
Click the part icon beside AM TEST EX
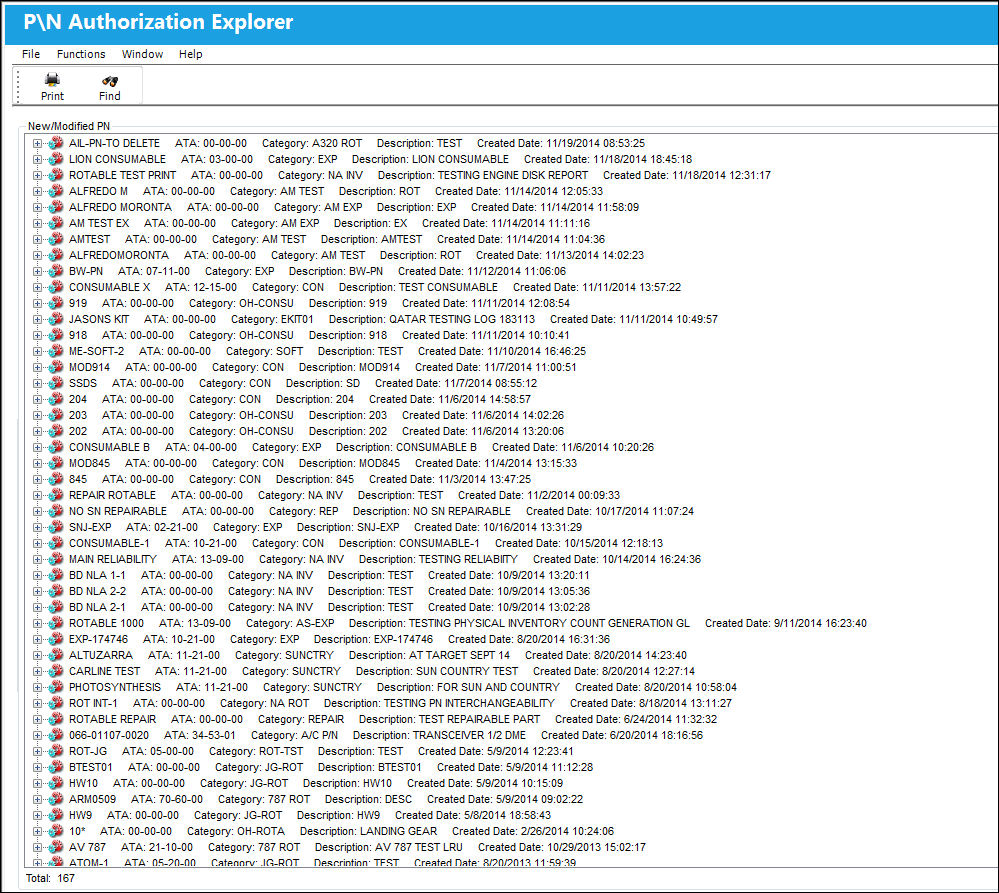56,222
